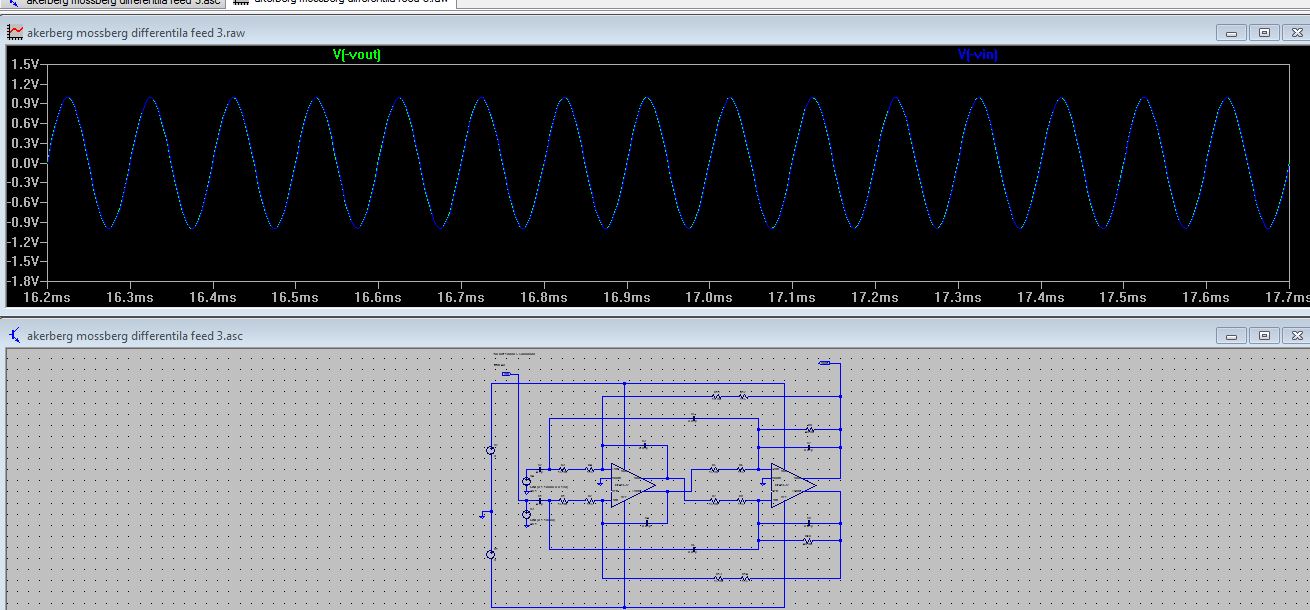
Task: Click the 16.2ms time axis label
Action: (x=47, y=298)
